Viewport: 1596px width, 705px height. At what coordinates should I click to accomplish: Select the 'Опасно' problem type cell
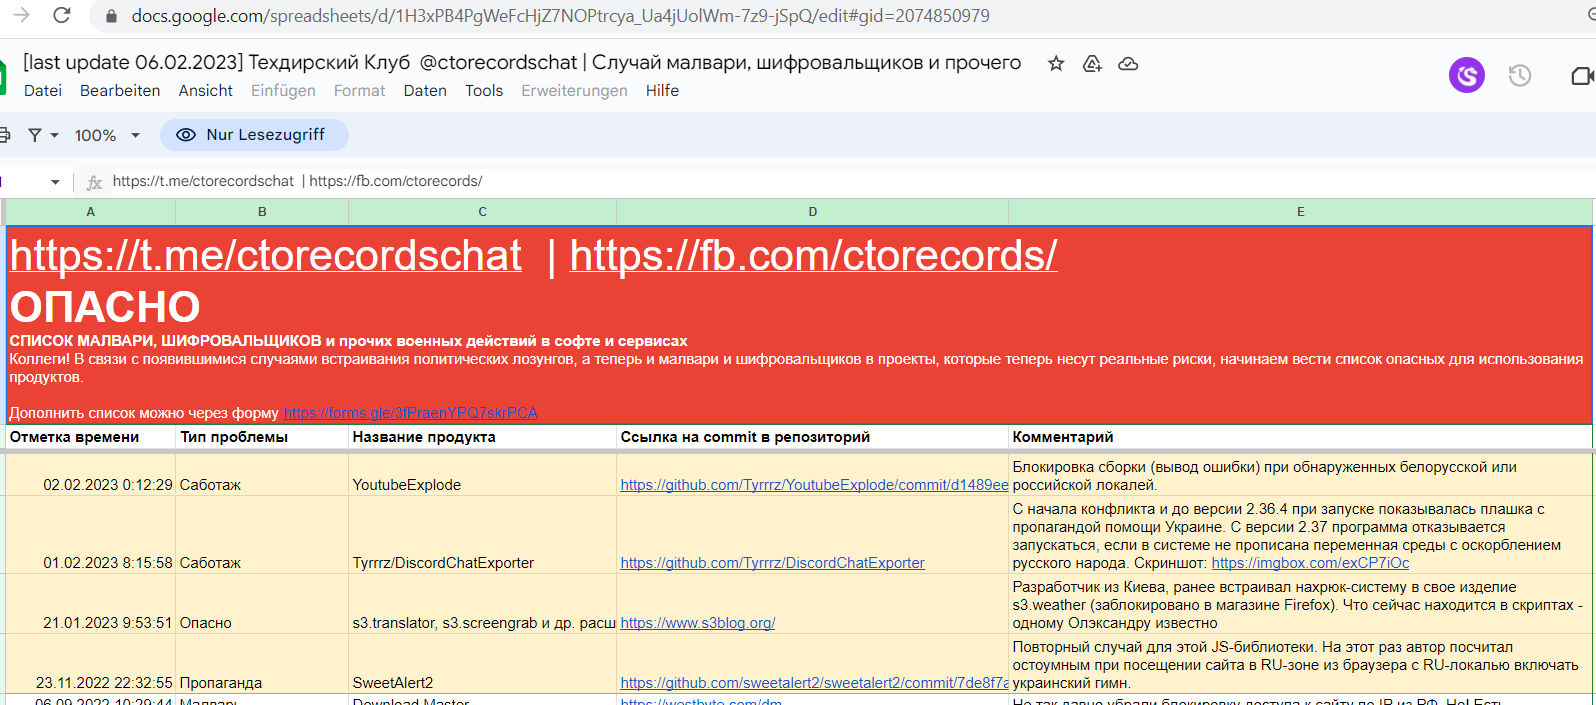click(262, 604)
